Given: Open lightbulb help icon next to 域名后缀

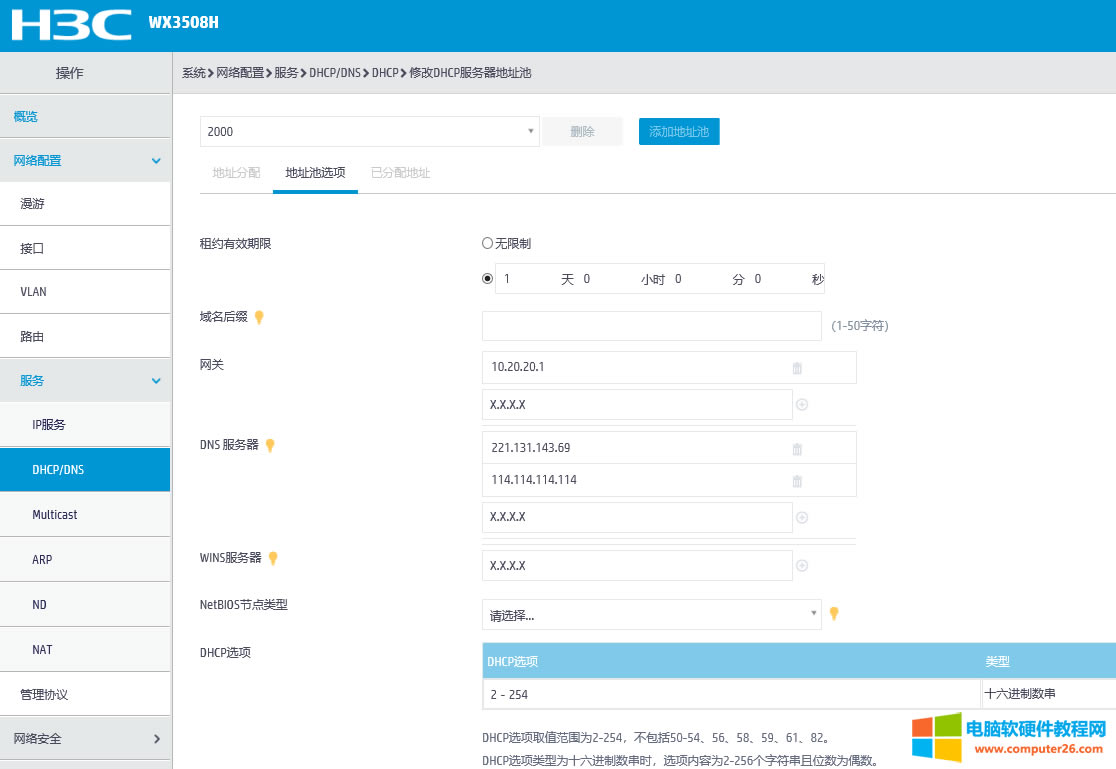Looking at the screenshot, I should pyautogui.click(x=259, y=317).
